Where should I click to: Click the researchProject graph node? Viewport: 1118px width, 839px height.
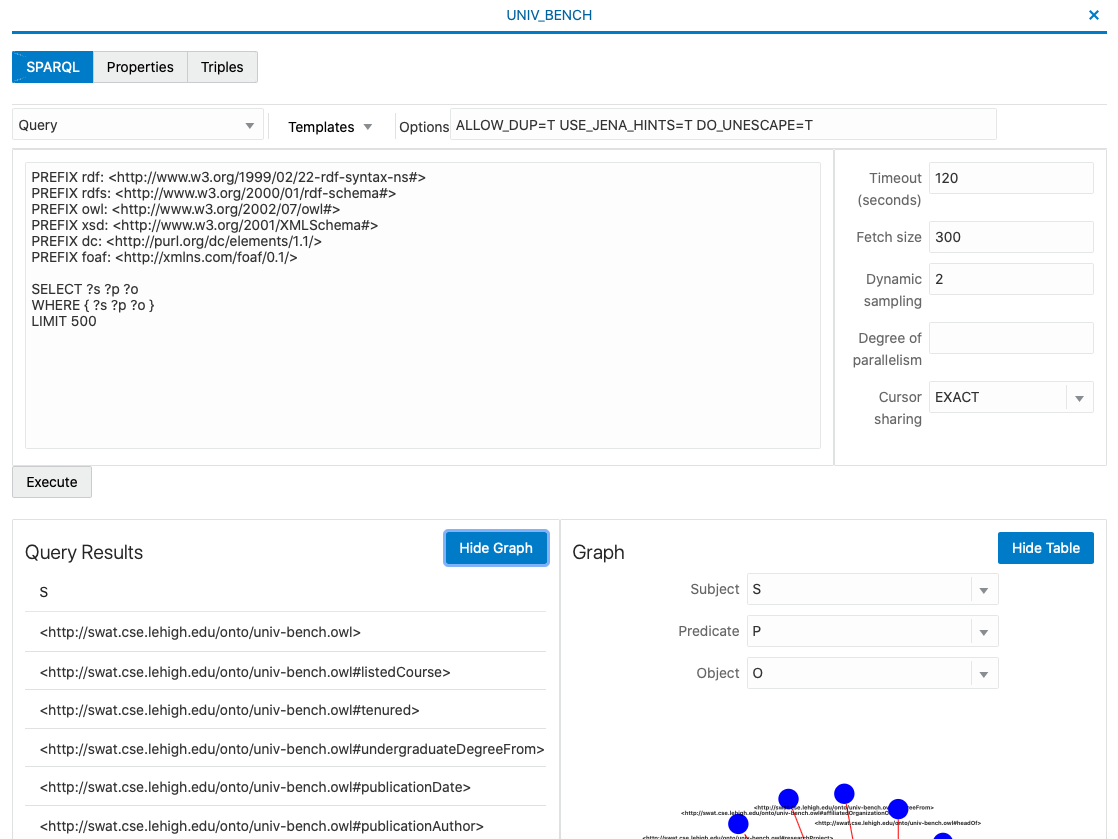(x=738, y=824)
